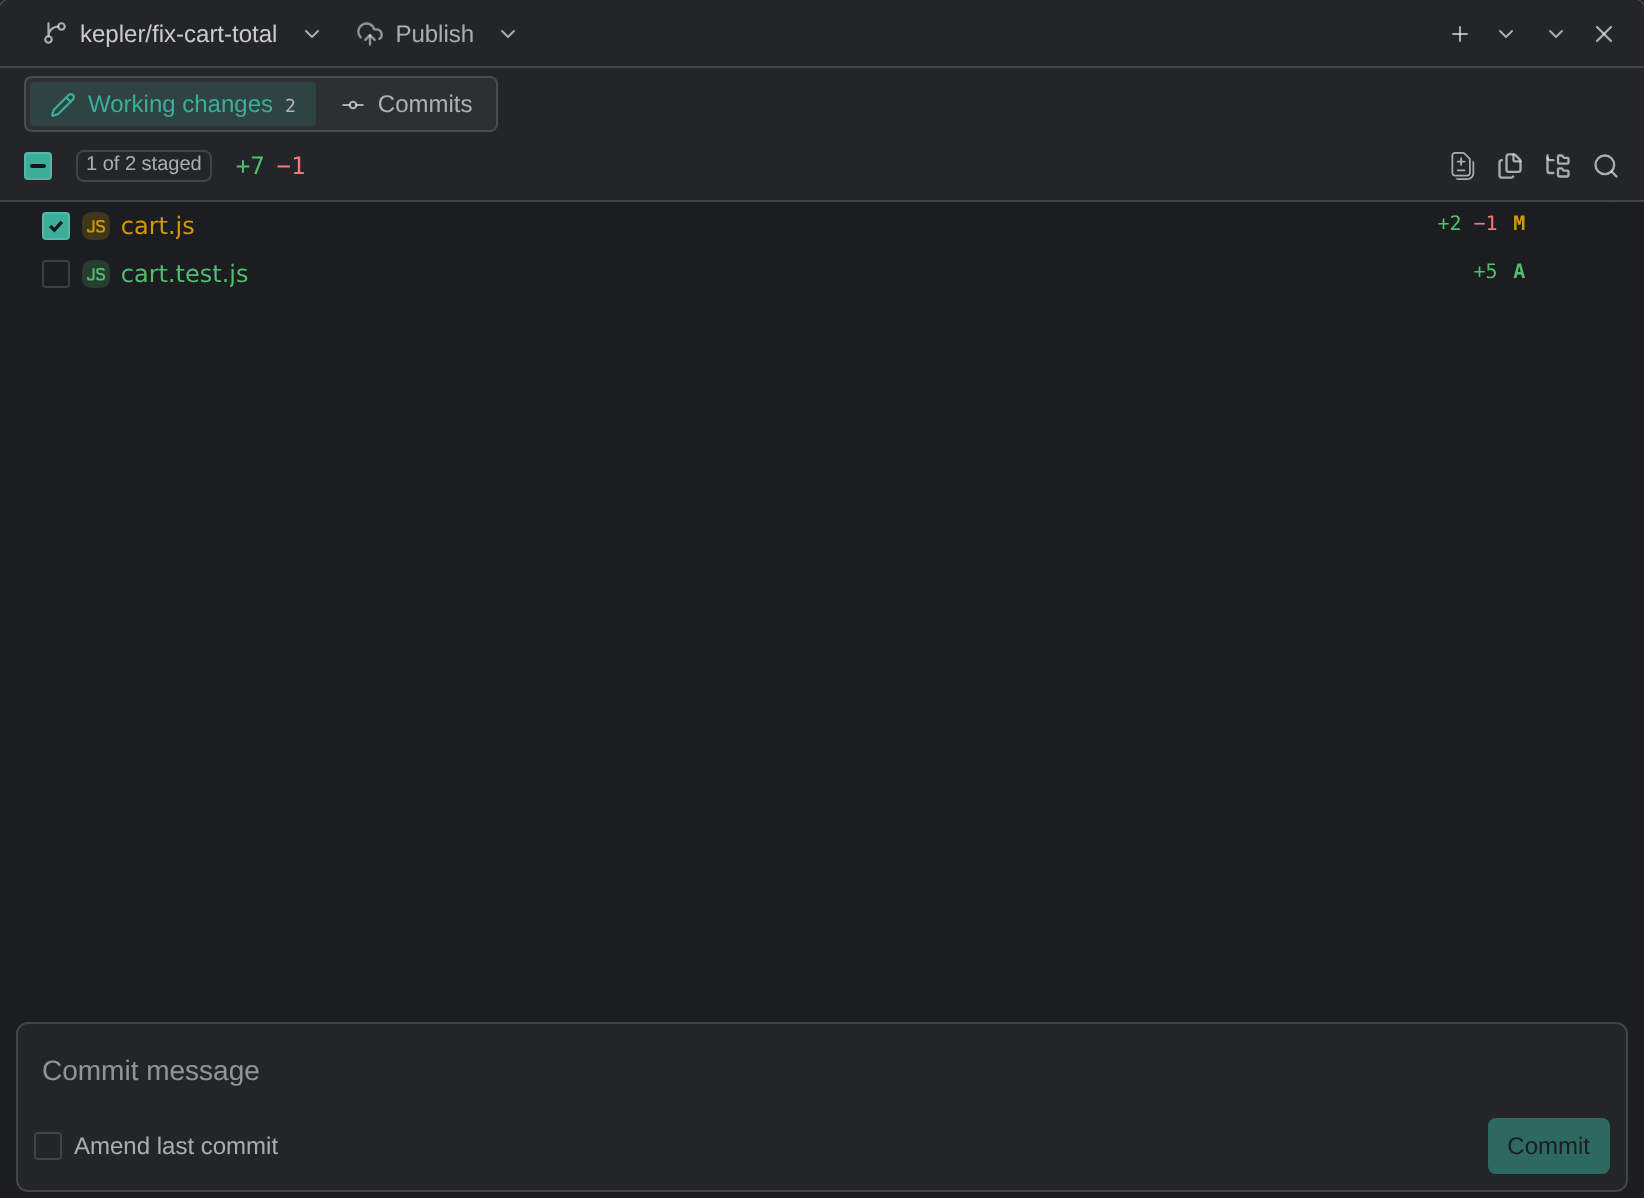Viewport: 1644px width, 1198px height.
Task: Toggle the stage-all partial checkbox
Action: coord(38,166)
